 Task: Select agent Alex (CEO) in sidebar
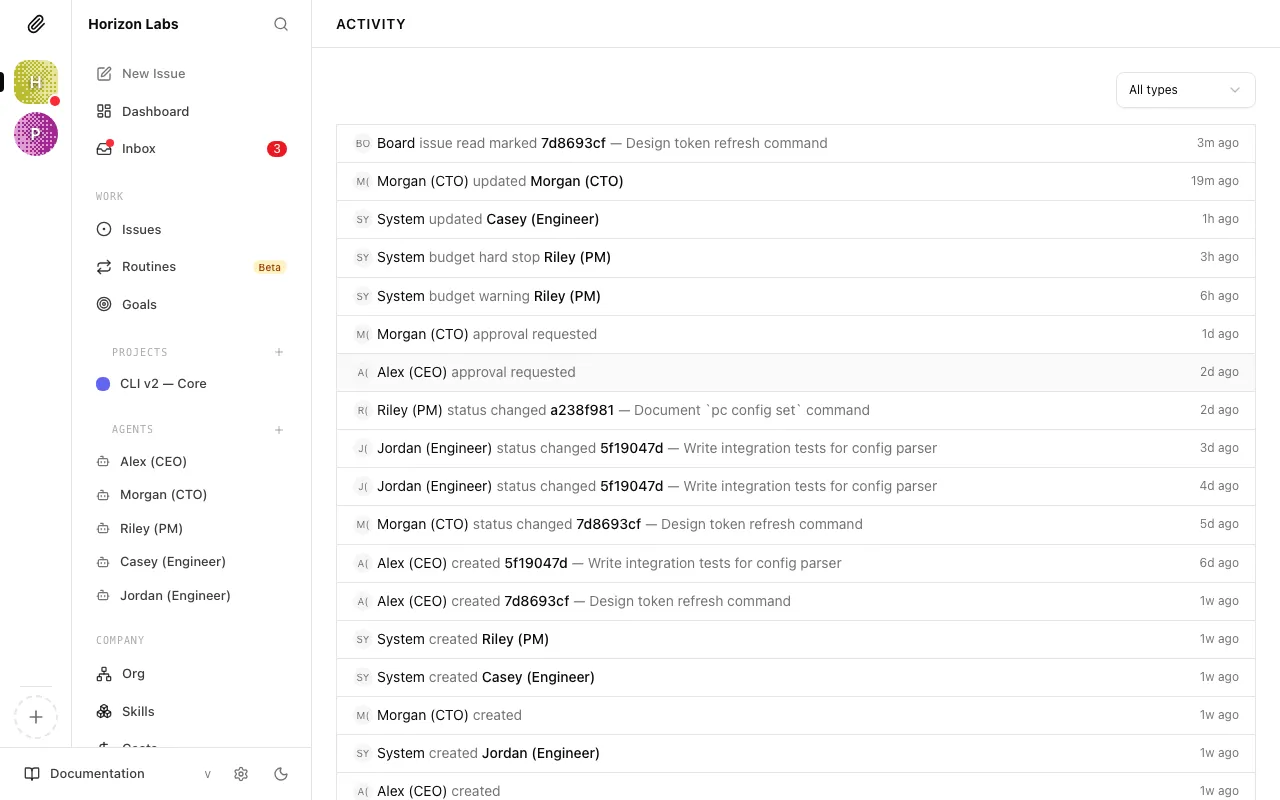[191, 461]
